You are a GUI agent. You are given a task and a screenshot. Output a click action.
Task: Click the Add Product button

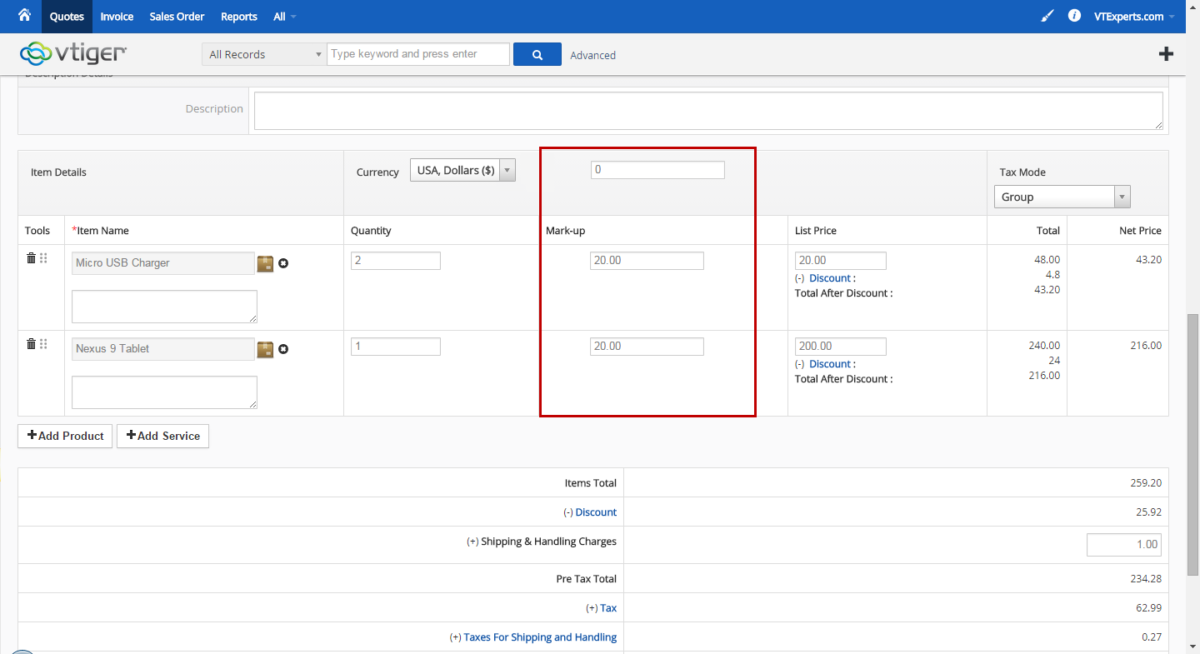pyautogui.click(x=64, y=436)
